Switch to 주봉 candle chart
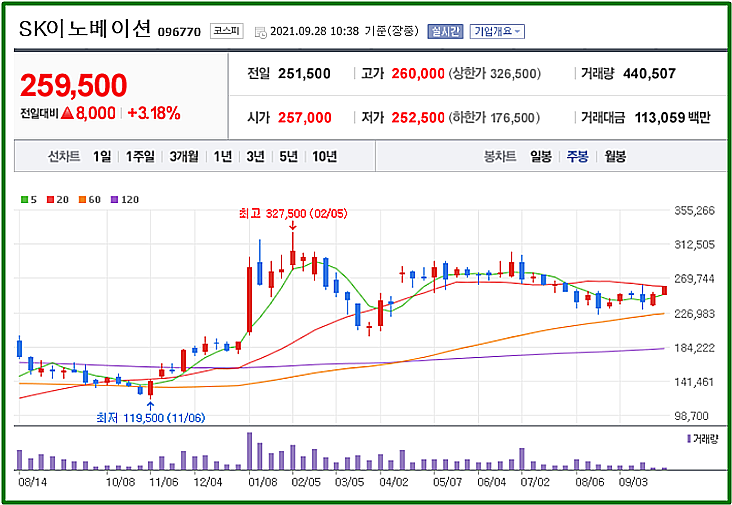This screenshot has height=505, width=732. tap(577, 156)
